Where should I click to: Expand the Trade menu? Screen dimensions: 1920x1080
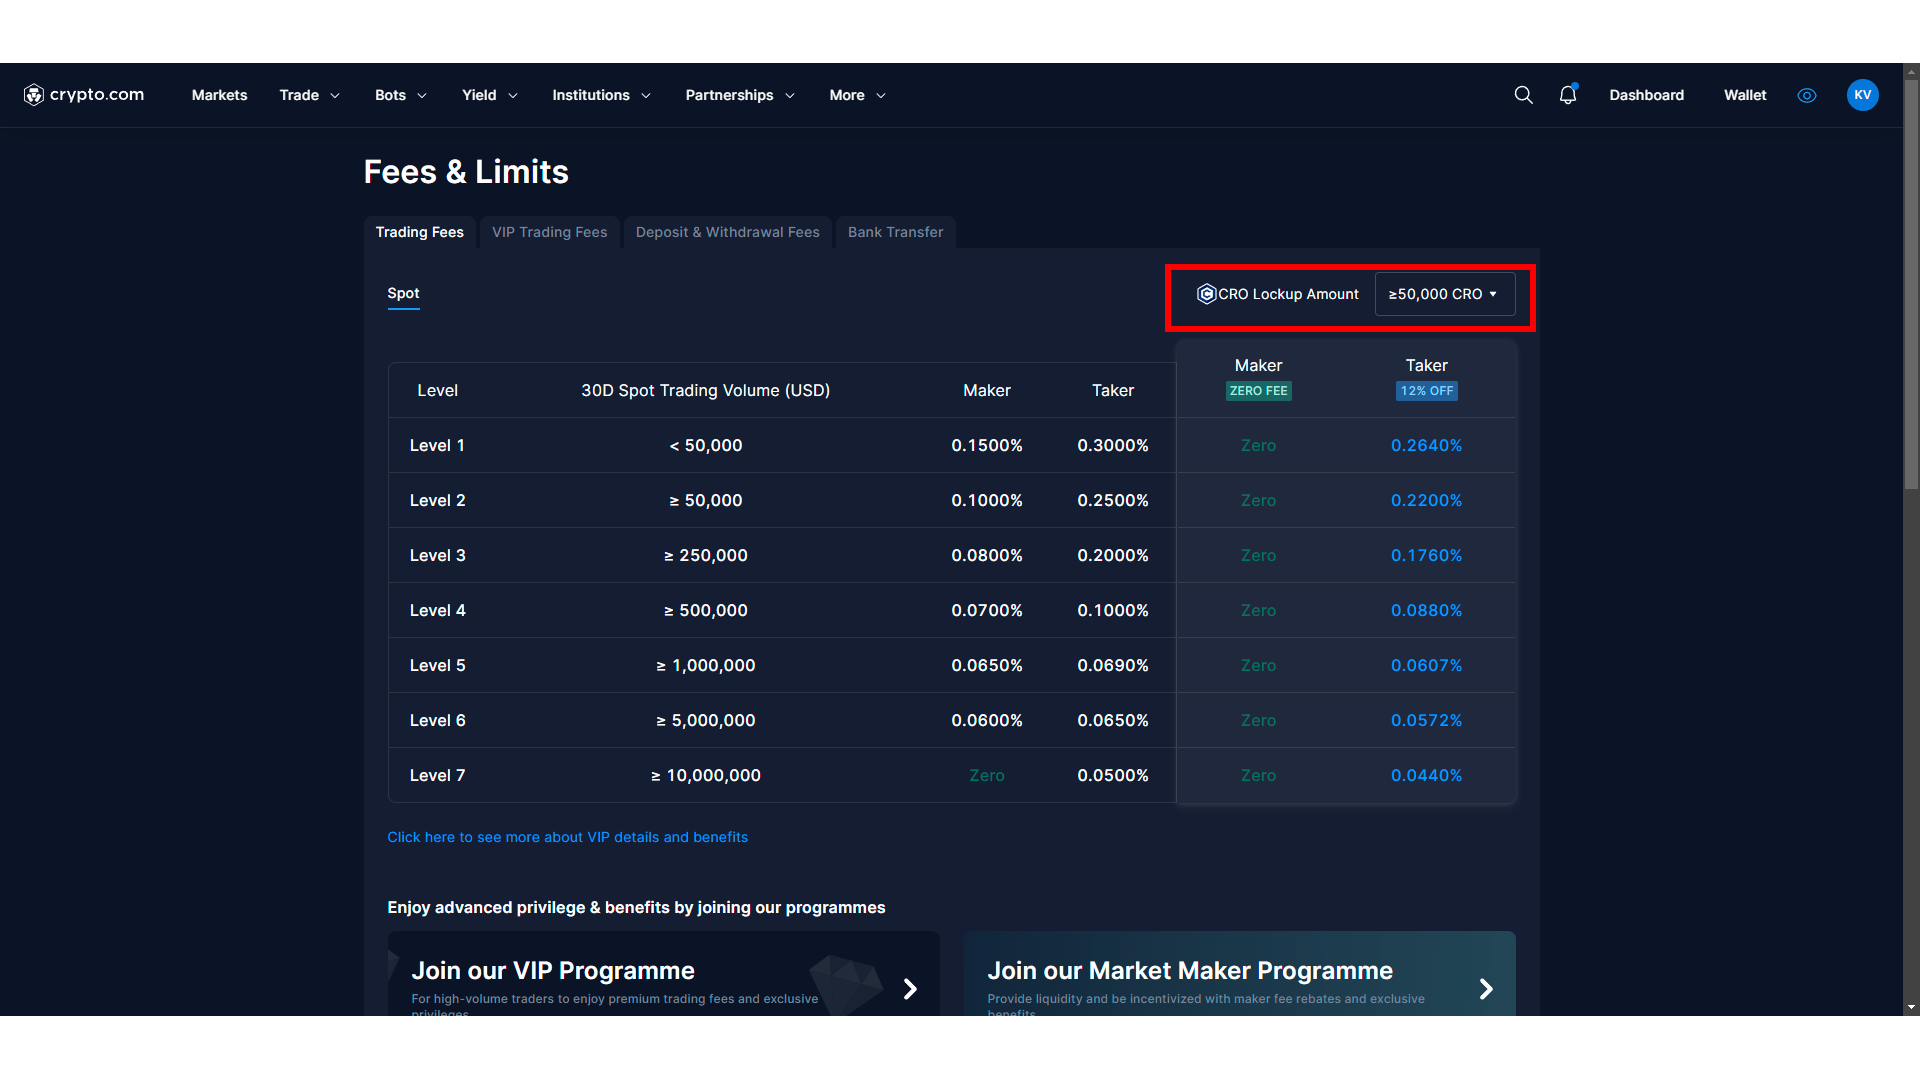click(x=310, y=95)
